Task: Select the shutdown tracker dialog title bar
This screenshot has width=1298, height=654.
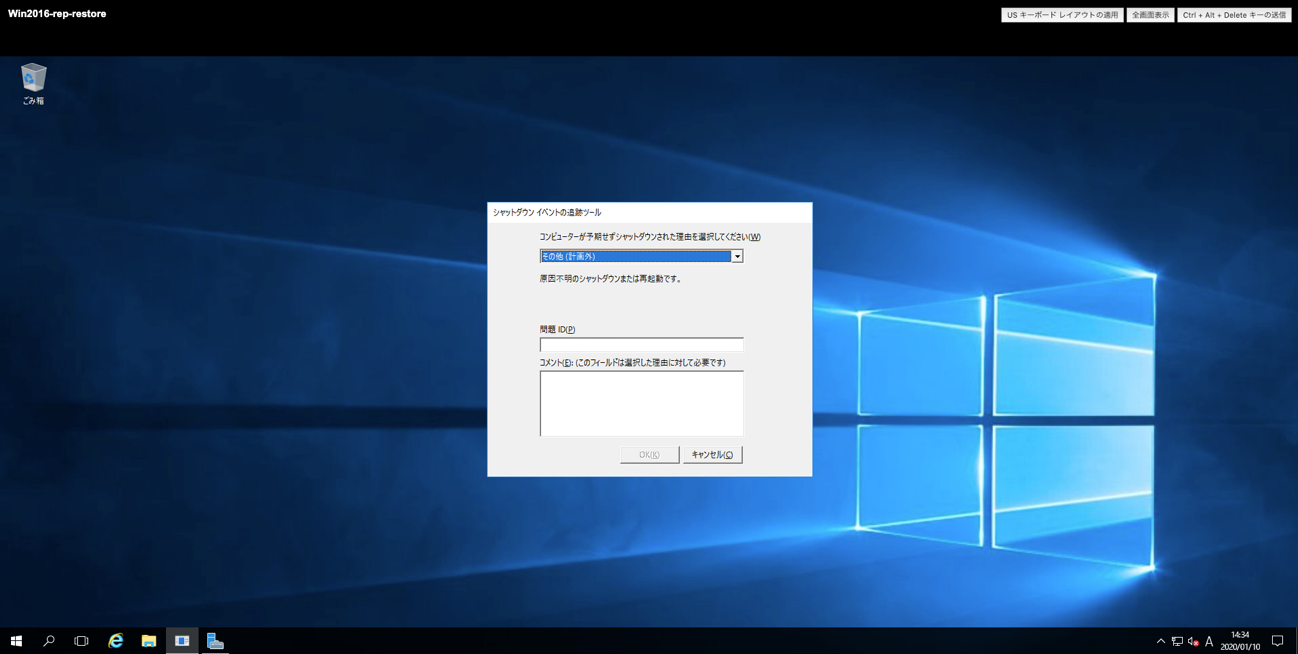Action: coord(649,212)
